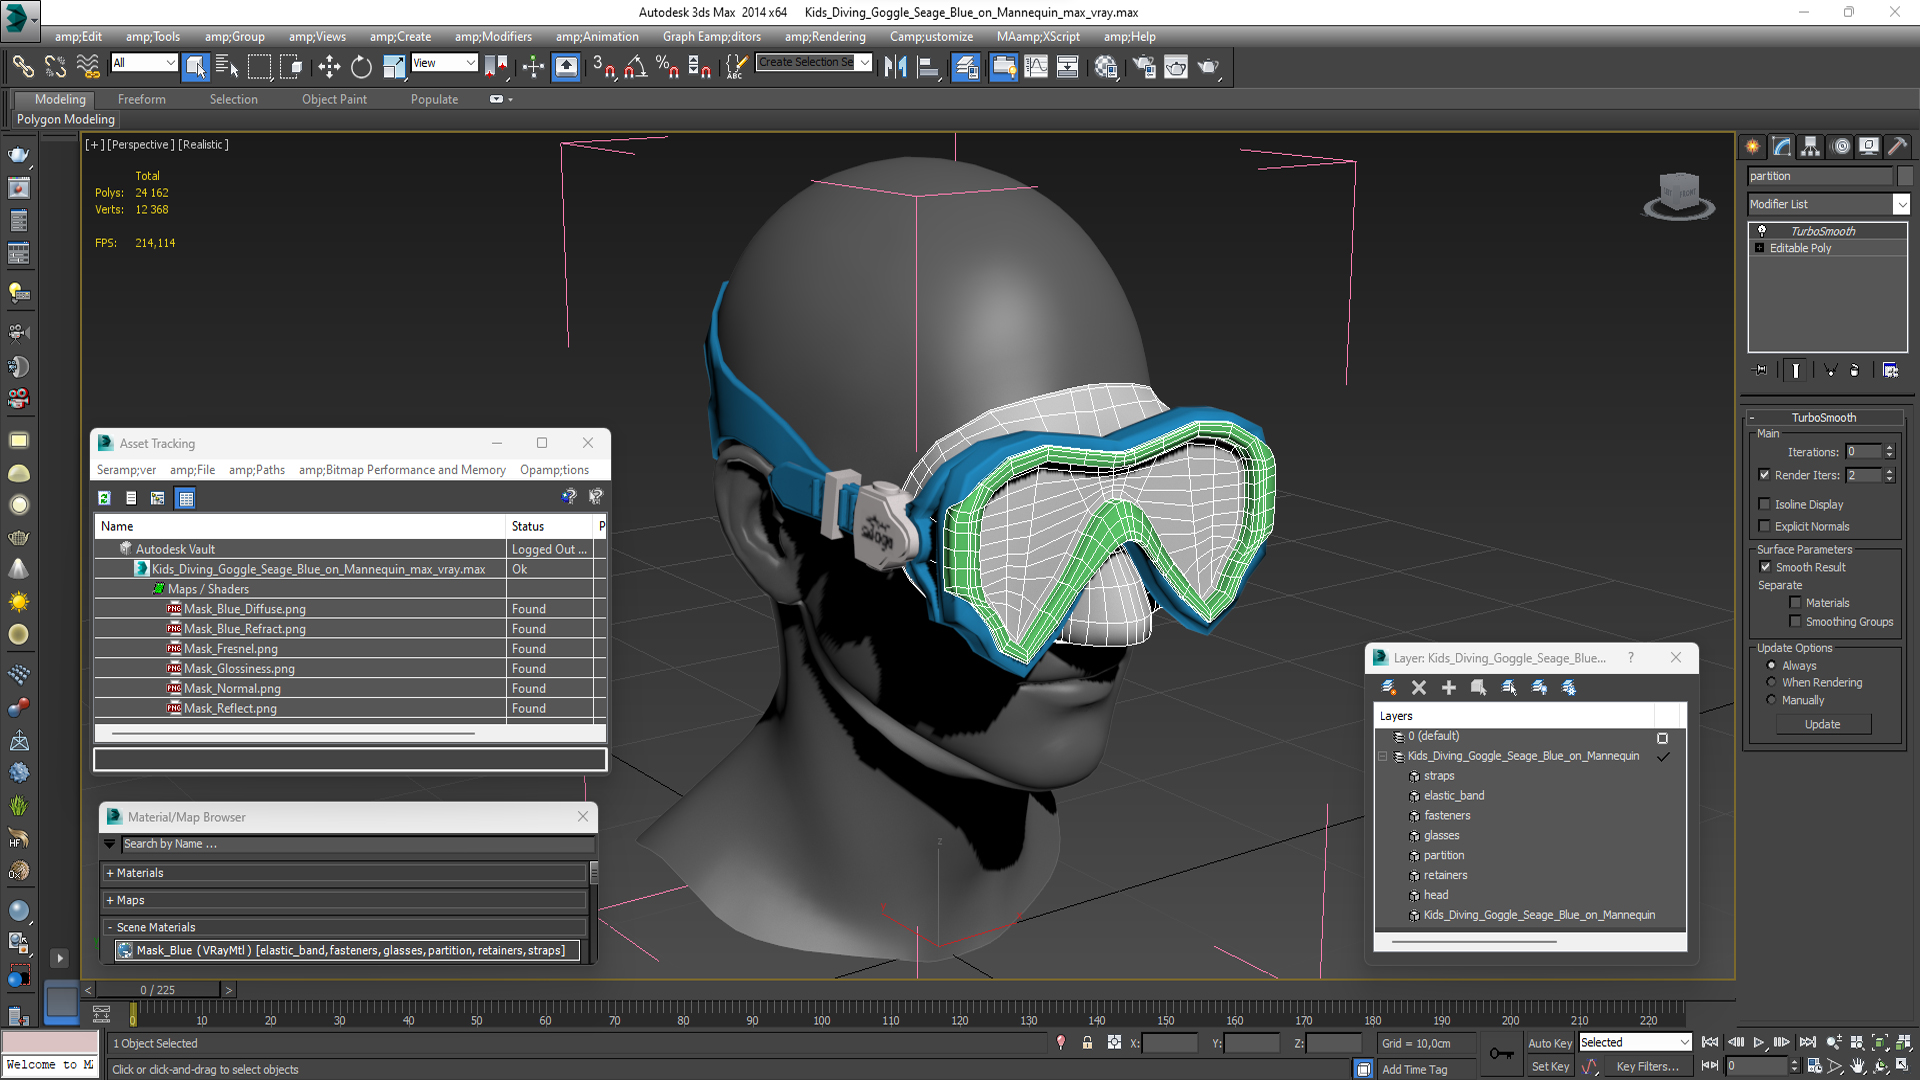
Task: Click the Mirror tool icon
Action: click(895, 67)
